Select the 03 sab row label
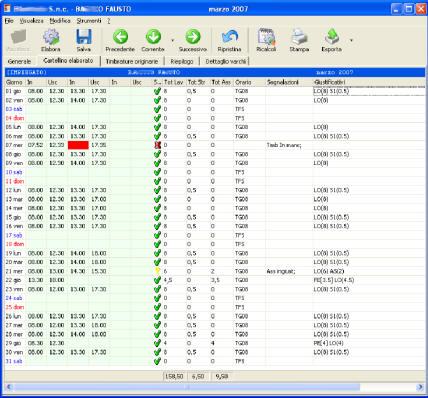The image size is (428, 398). (x=14, y=109)
